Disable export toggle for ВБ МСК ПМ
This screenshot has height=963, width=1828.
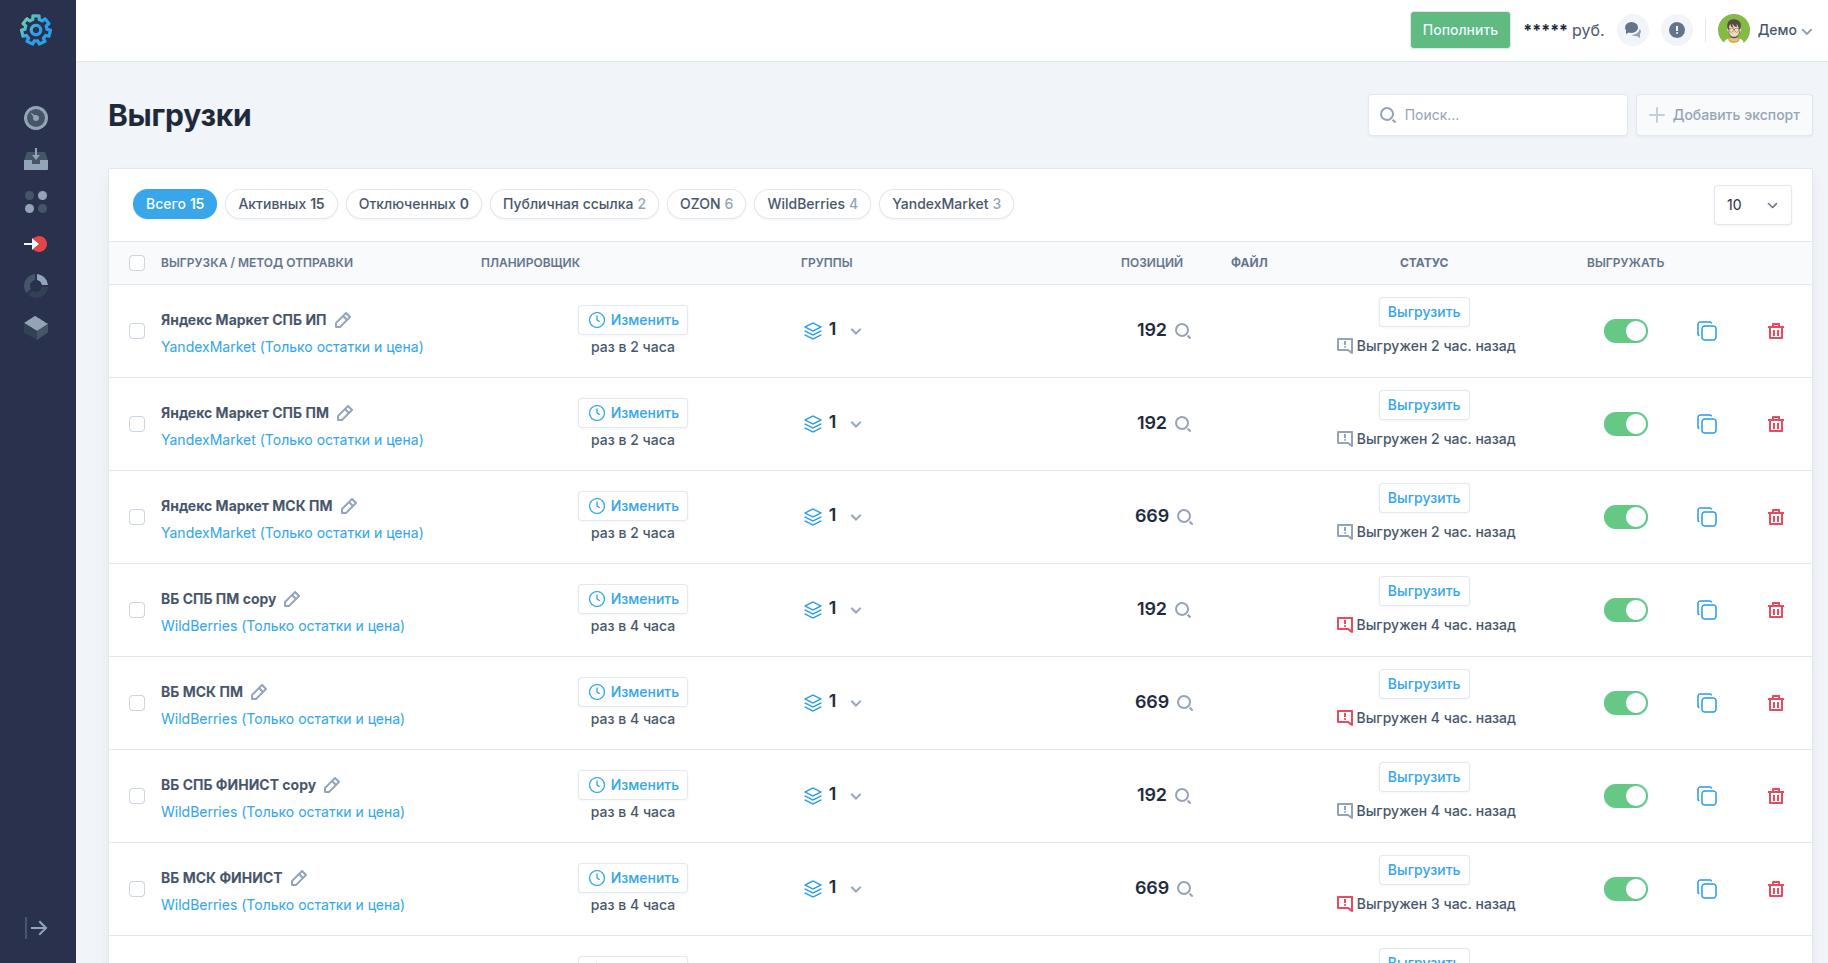[1626, 703]
